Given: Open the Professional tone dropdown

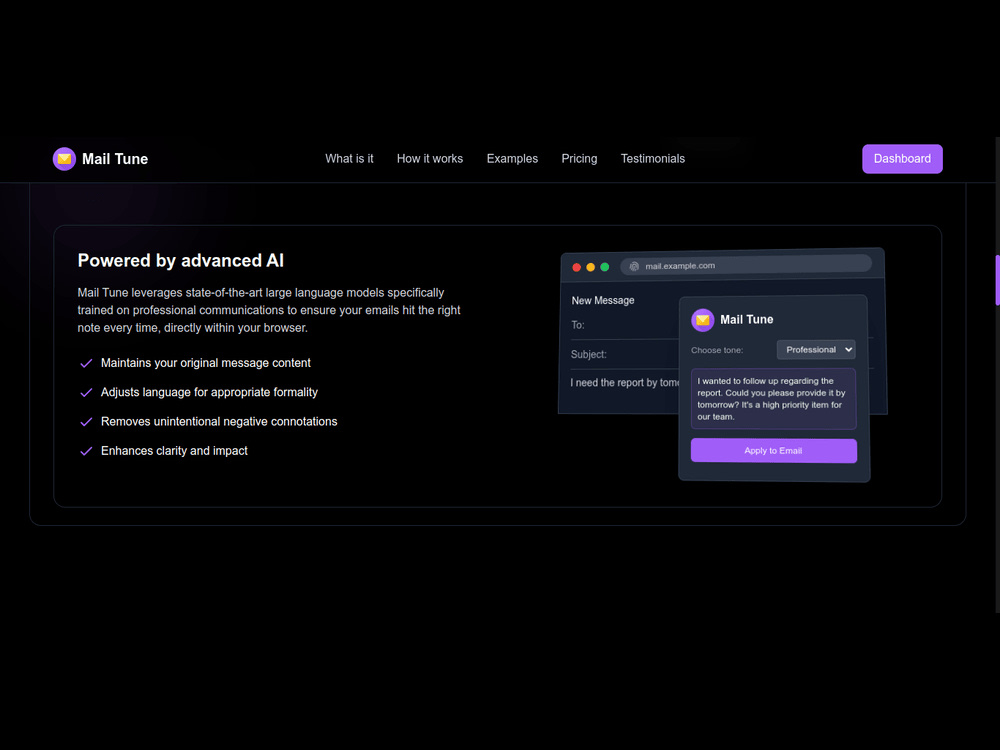Looking at the screenshot, I should (x=816, y=349).
